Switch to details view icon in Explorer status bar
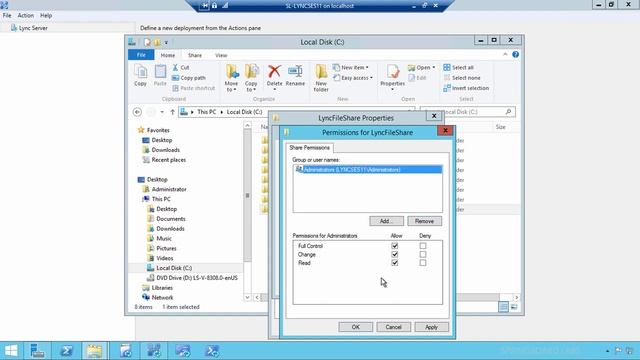The image size is (640, 360). coord(504,307)
